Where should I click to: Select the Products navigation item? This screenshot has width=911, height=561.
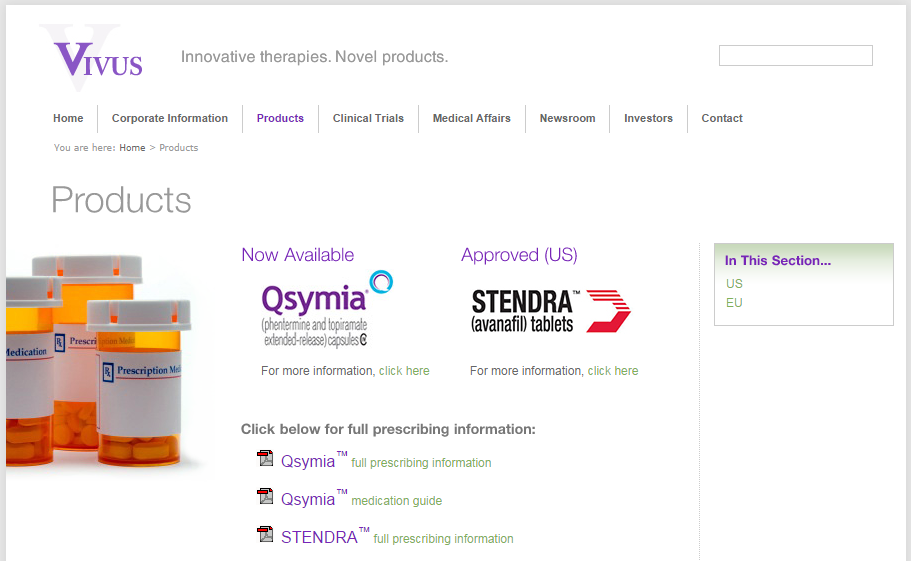tap(280, 118)
